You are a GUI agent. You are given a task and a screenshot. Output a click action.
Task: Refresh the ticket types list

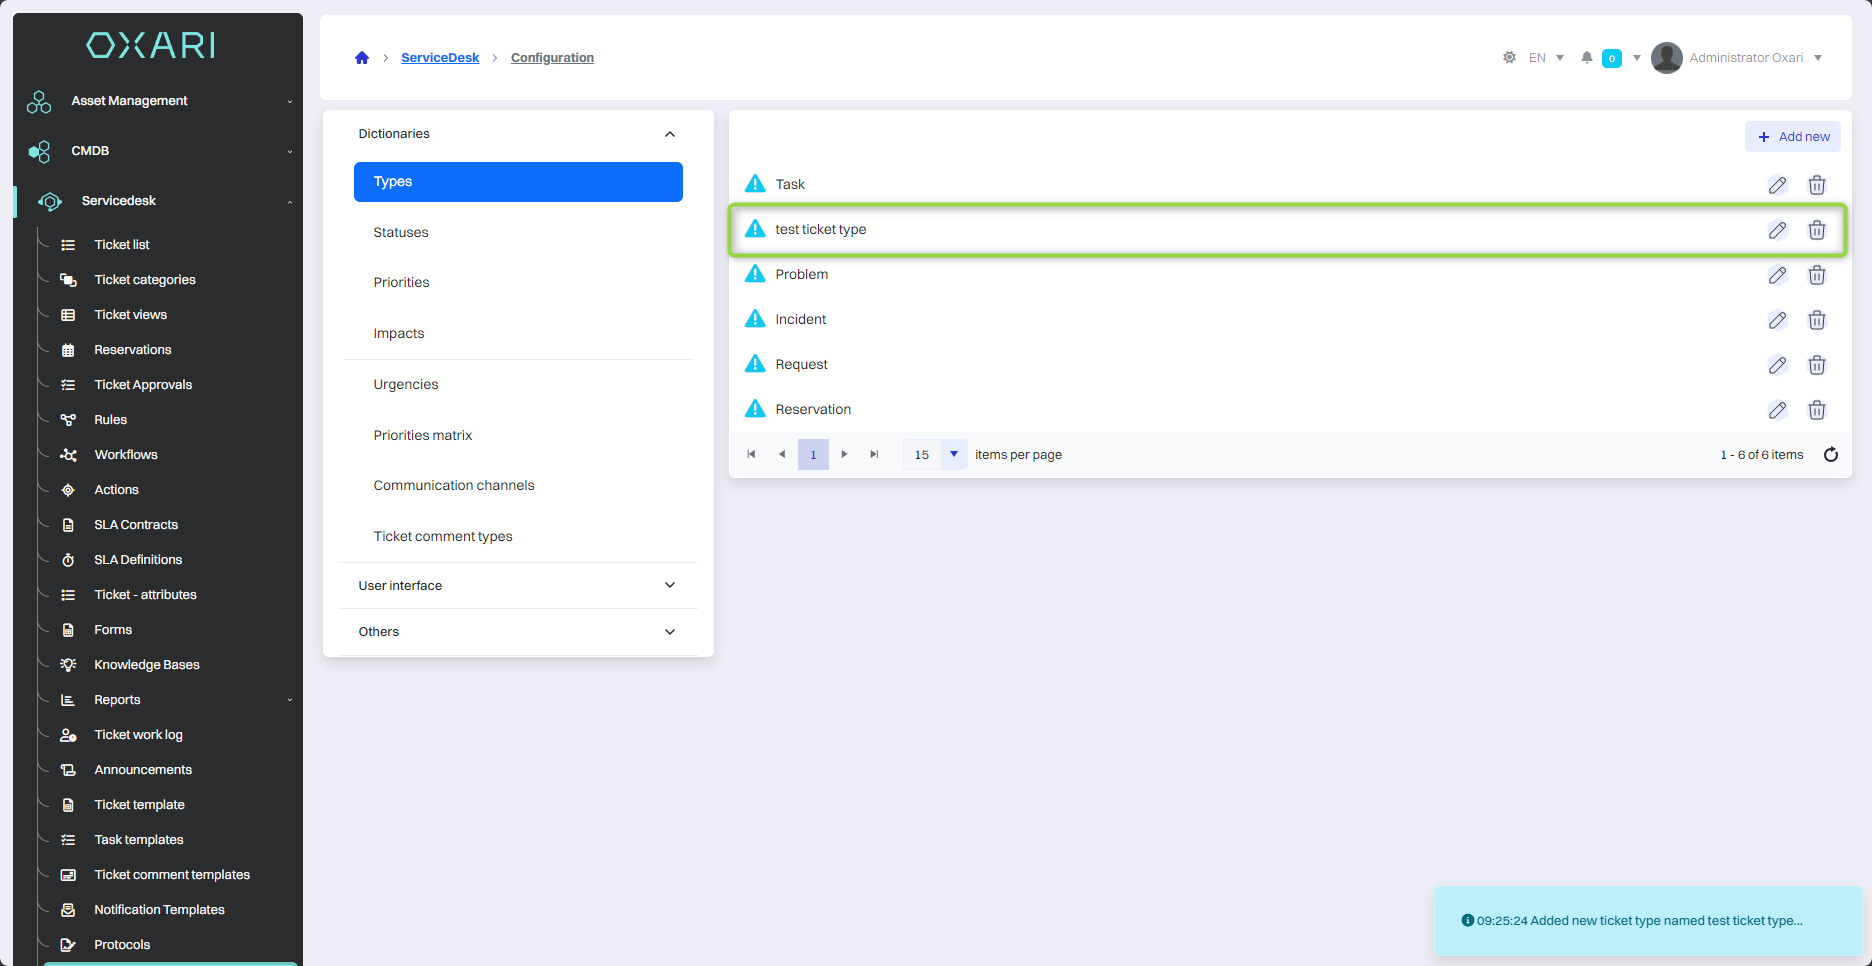[1831, 455]
